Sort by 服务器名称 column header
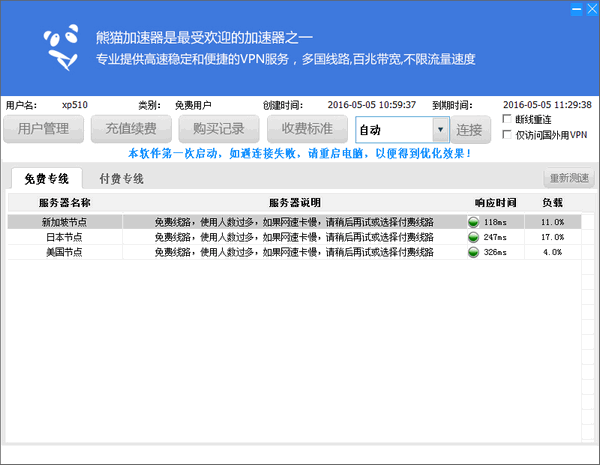 pyautogui.click(x=65, y=203)
